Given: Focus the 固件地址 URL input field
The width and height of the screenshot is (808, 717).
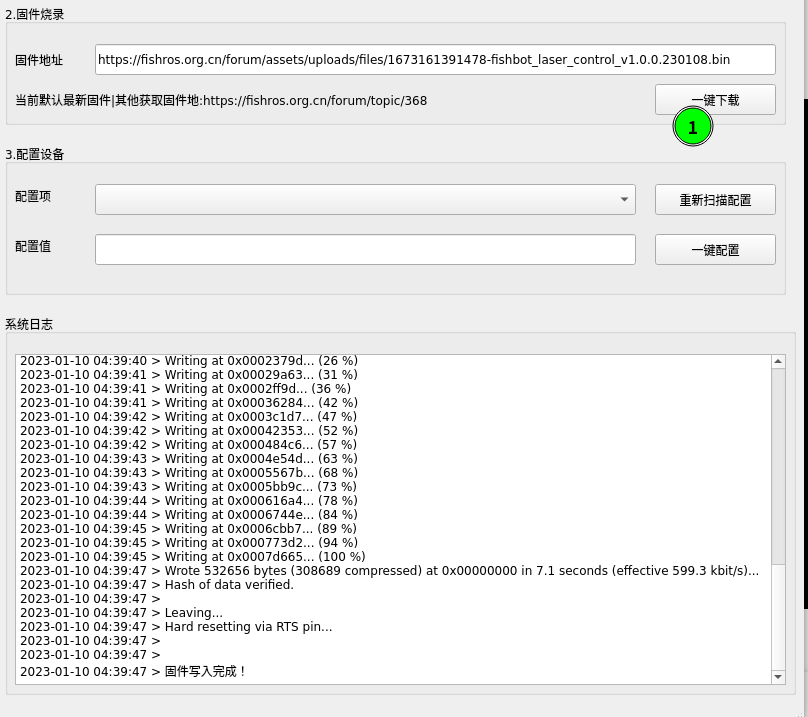Looking at the screenshot, I should 435,60.
